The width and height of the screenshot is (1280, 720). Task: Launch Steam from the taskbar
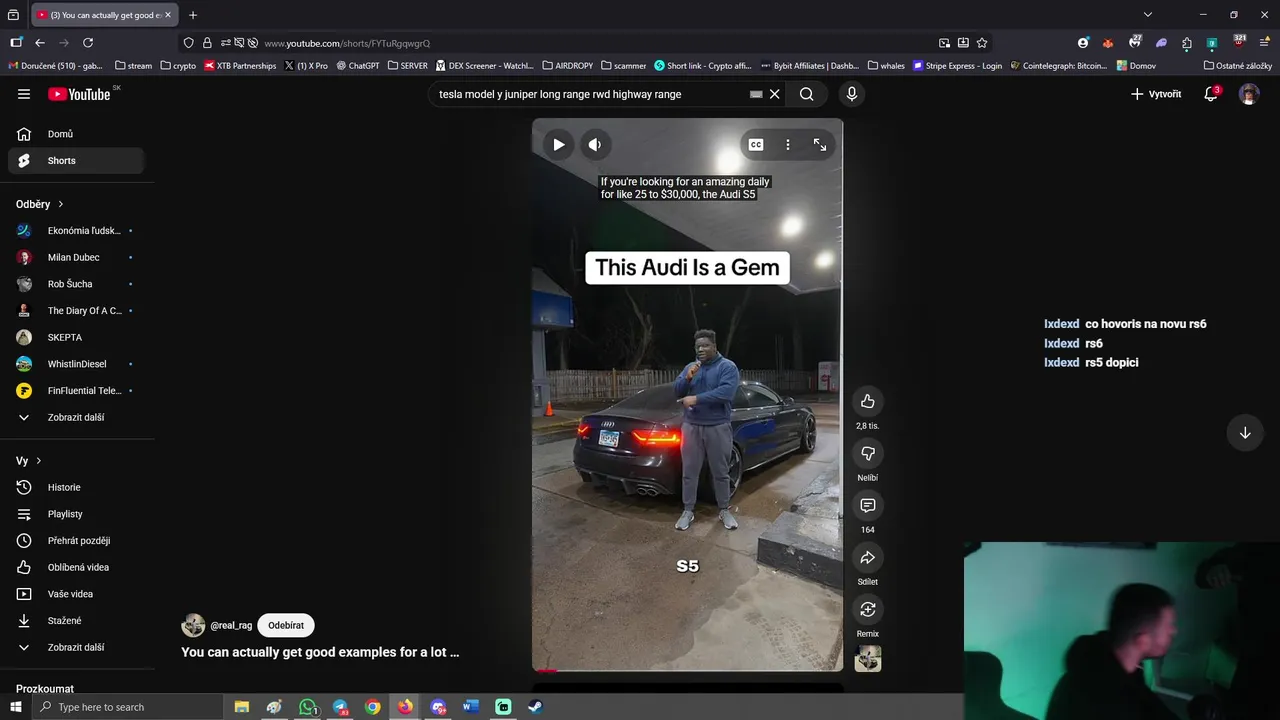535,707
